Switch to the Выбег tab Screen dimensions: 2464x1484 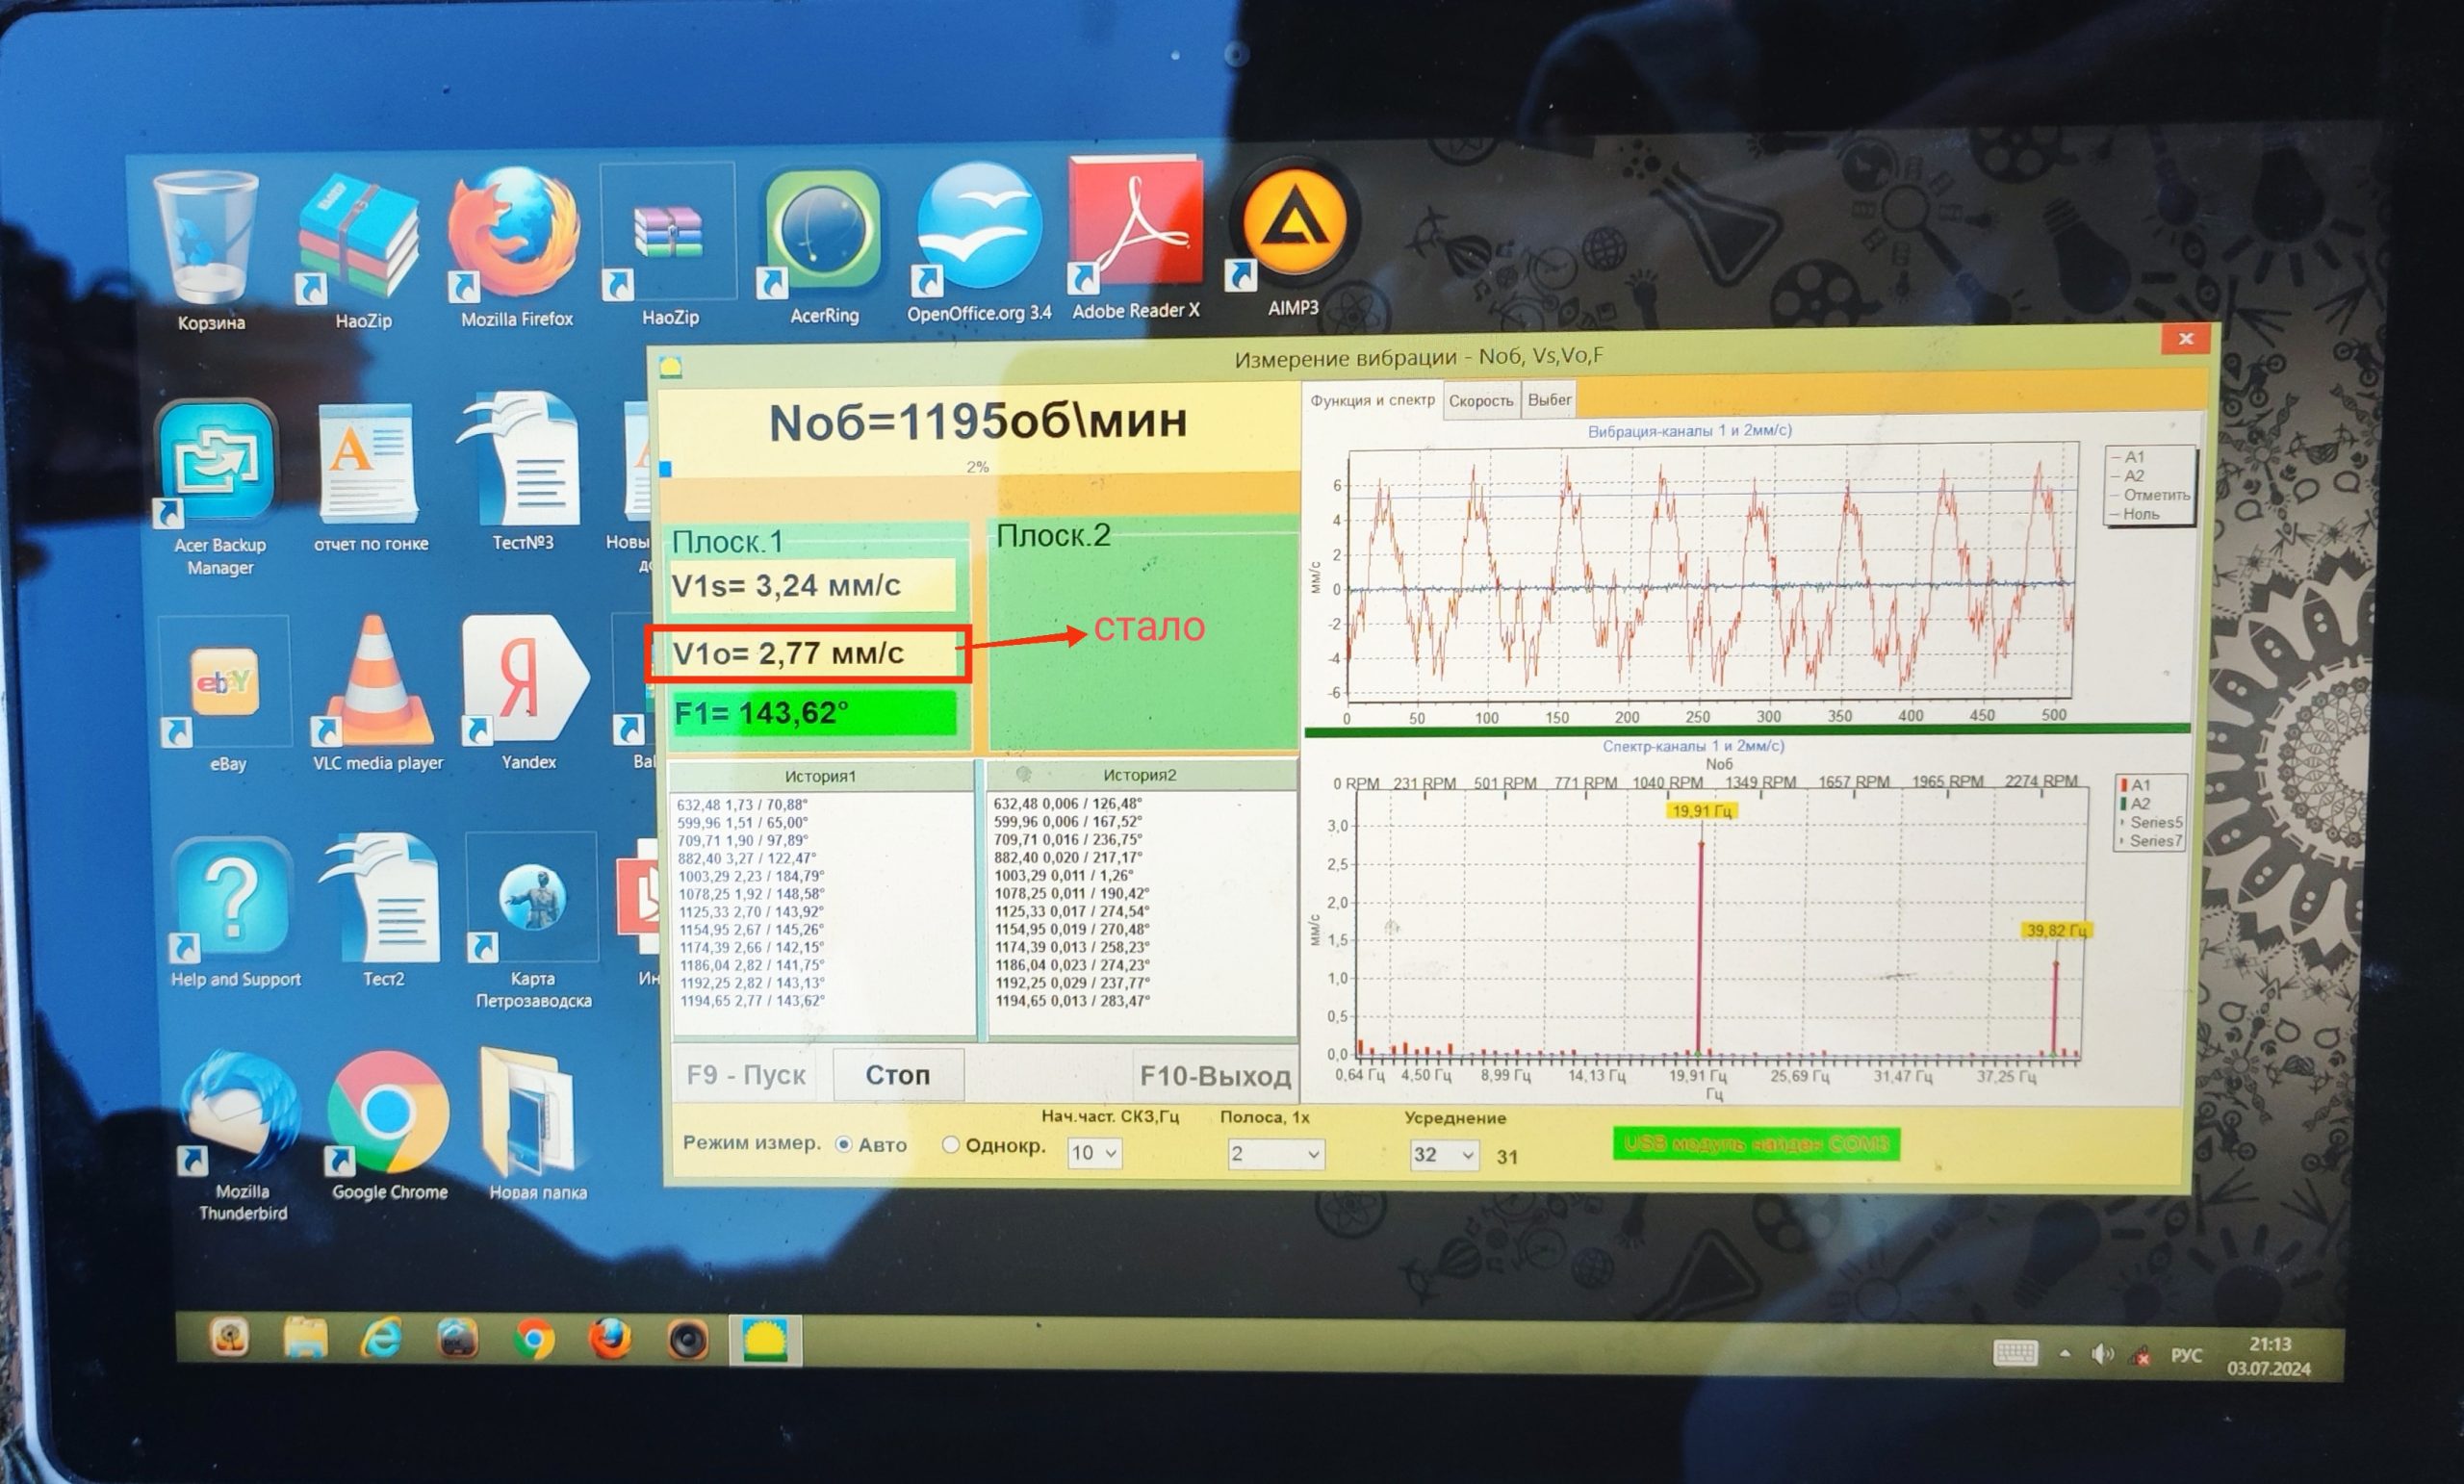coord(1549,399)
